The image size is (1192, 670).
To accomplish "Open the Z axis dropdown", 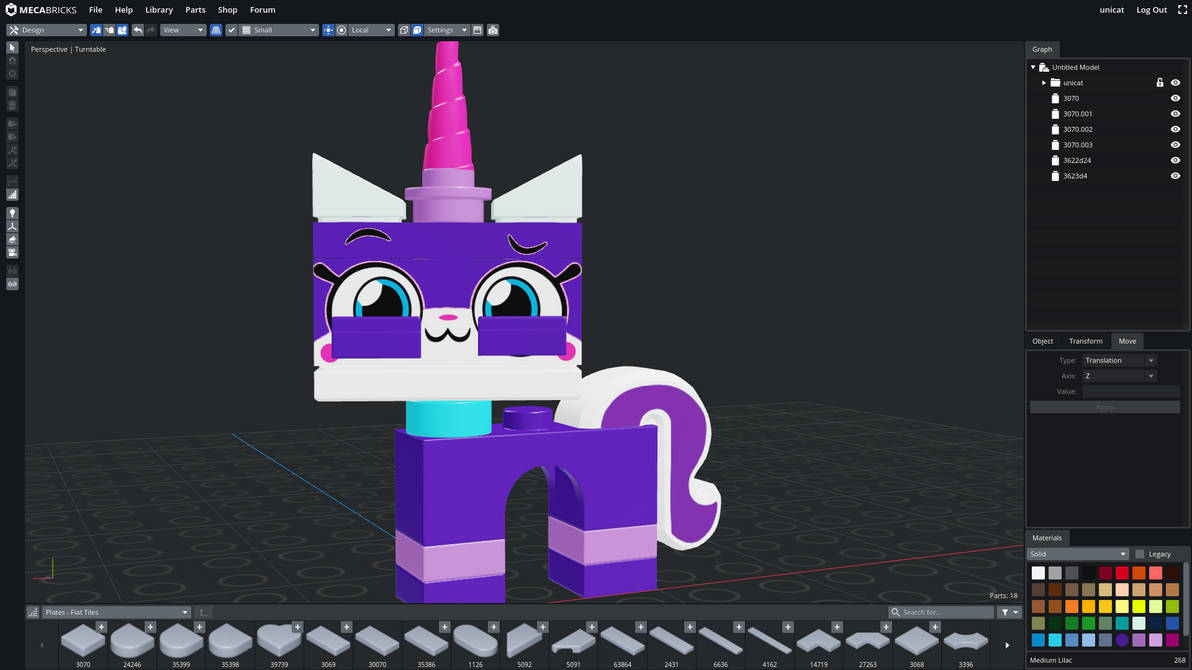I will pyautogui.click(x=1119, y=376).
